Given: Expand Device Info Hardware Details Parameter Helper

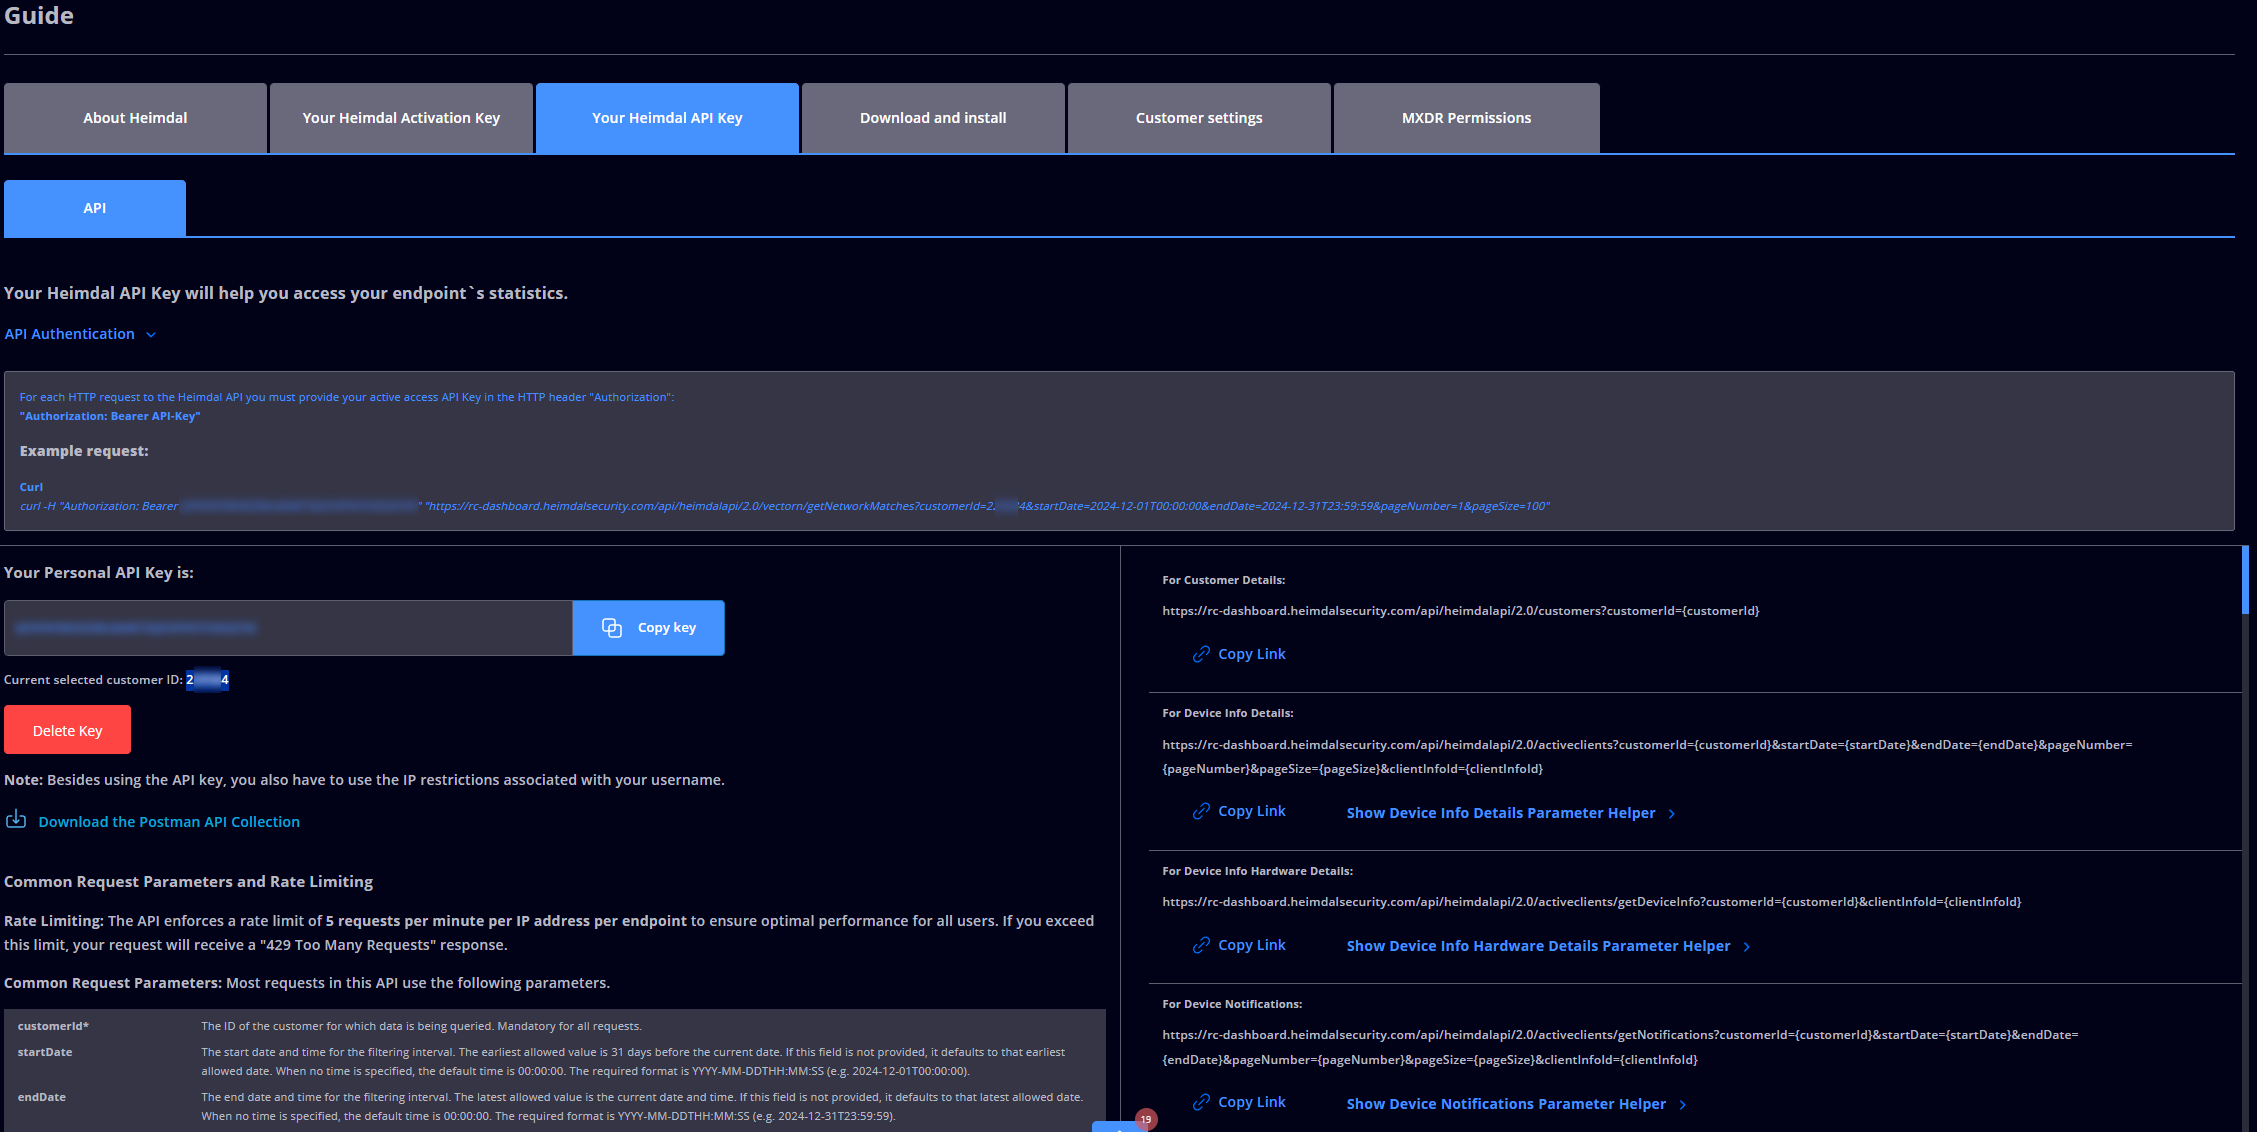Looking at the screenshot, I should 1548,946.
